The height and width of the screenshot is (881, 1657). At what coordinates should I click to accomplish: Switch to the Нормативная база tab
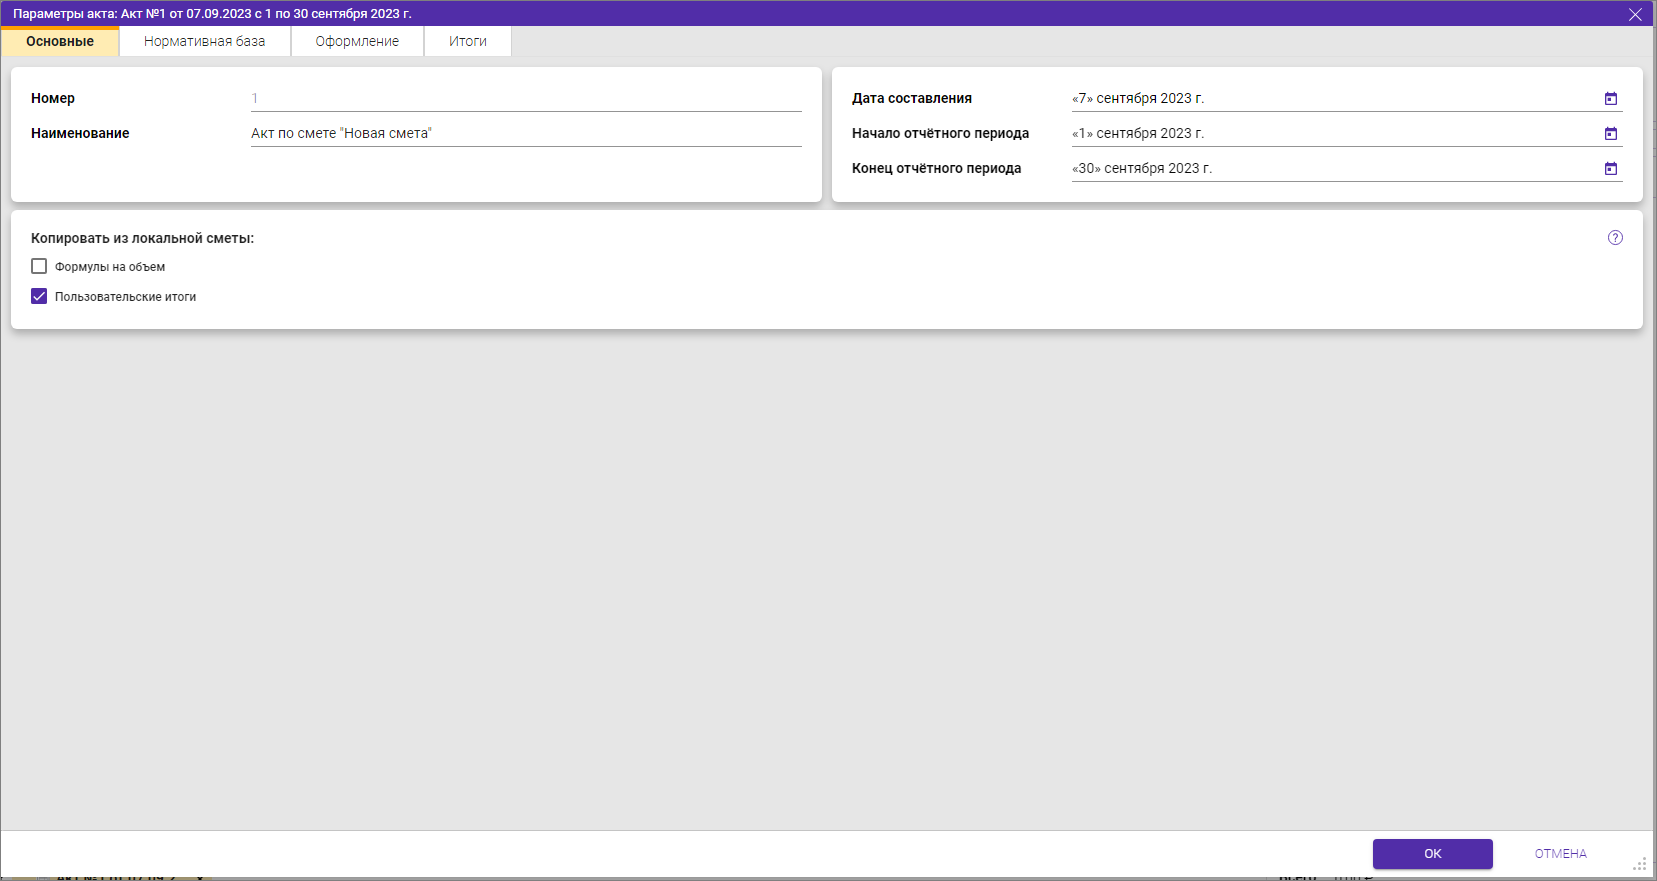(204, 42)
